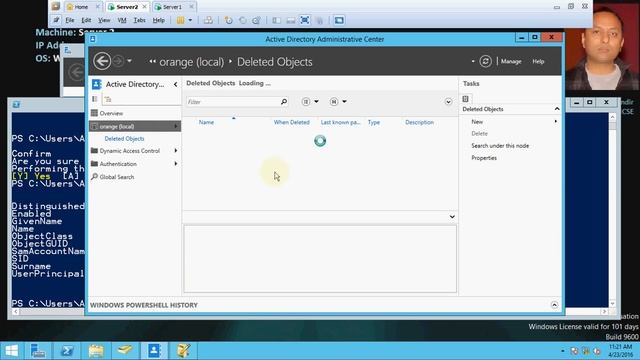
Task: Expand orange (local) submenu arrow
Action: coord(176,126)
